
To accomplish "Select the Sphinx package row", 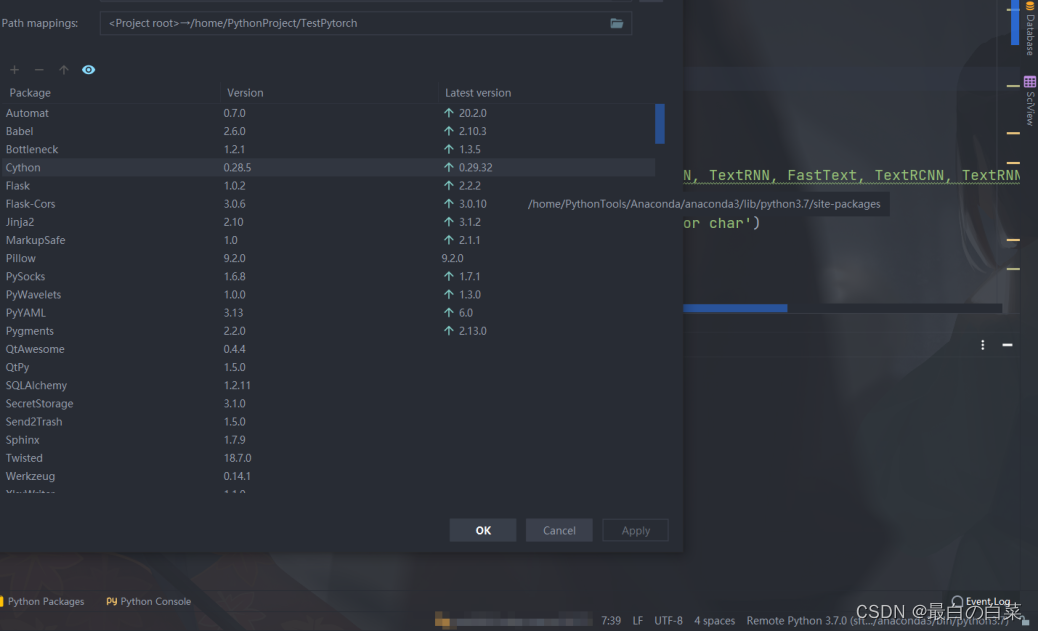I will point(328,440).
